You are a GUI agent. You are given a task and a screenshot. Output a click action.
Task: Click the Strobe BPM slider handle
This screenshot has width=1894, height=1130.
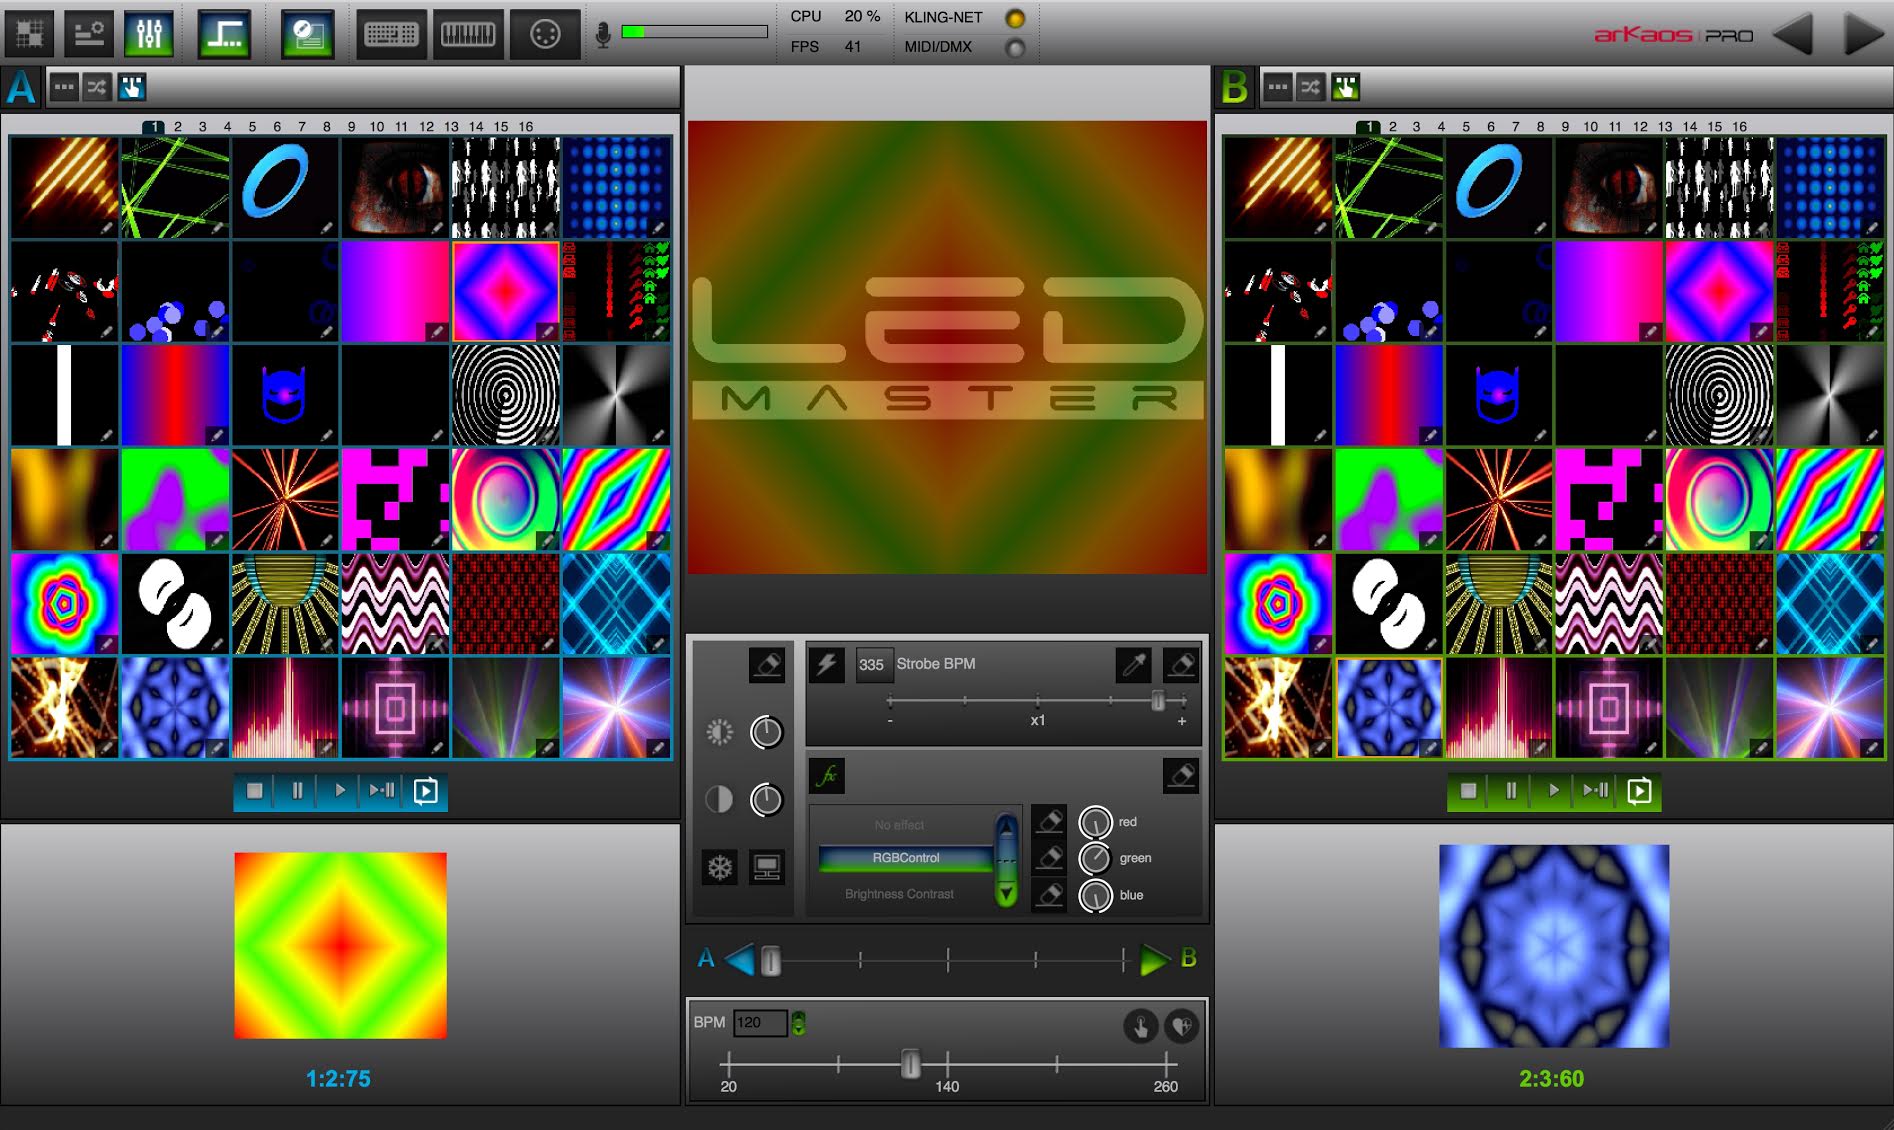pyautogui.click(x=1158, y=700)
